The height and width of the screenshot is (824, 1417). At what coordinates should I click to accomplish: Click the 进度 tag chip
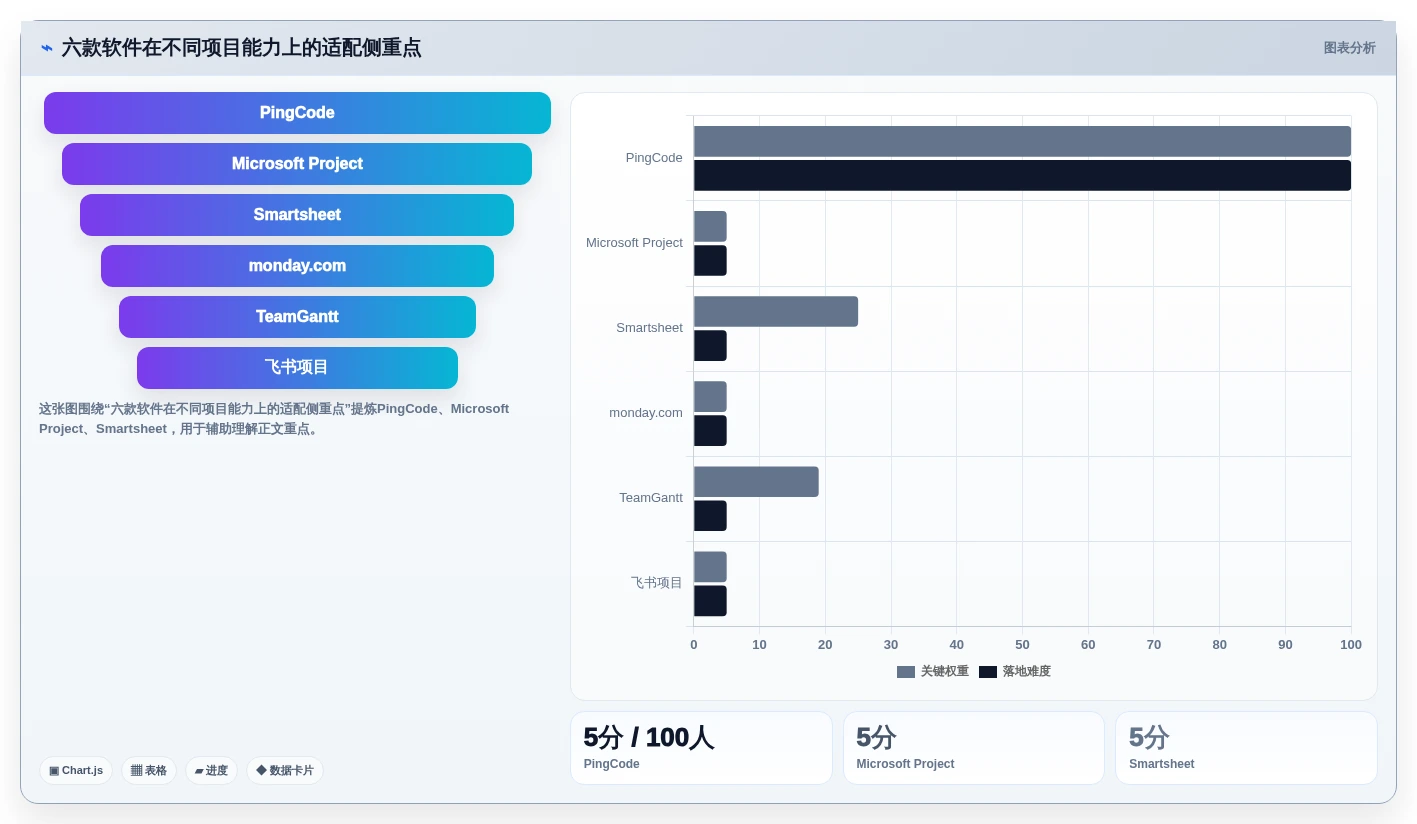pyautogui.click(x=211, y=770)
